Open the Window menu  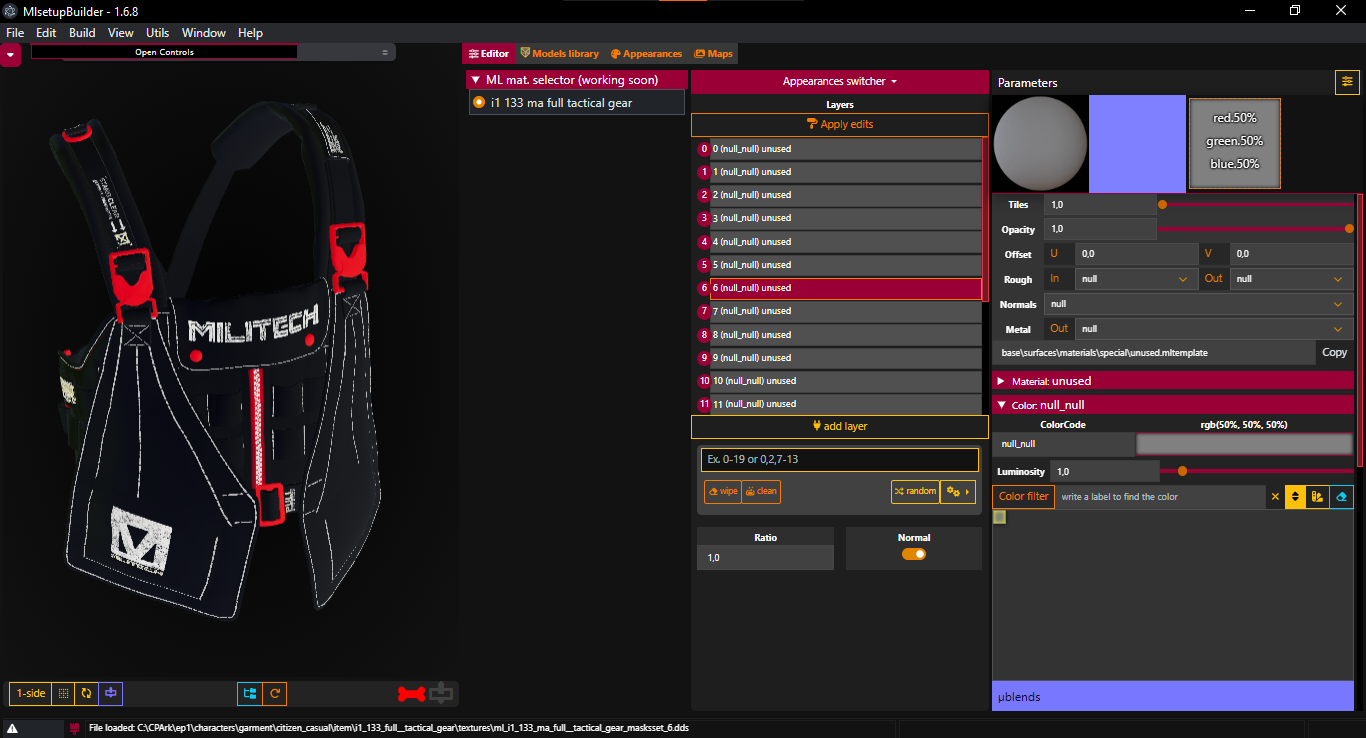(x=204, y=33)
